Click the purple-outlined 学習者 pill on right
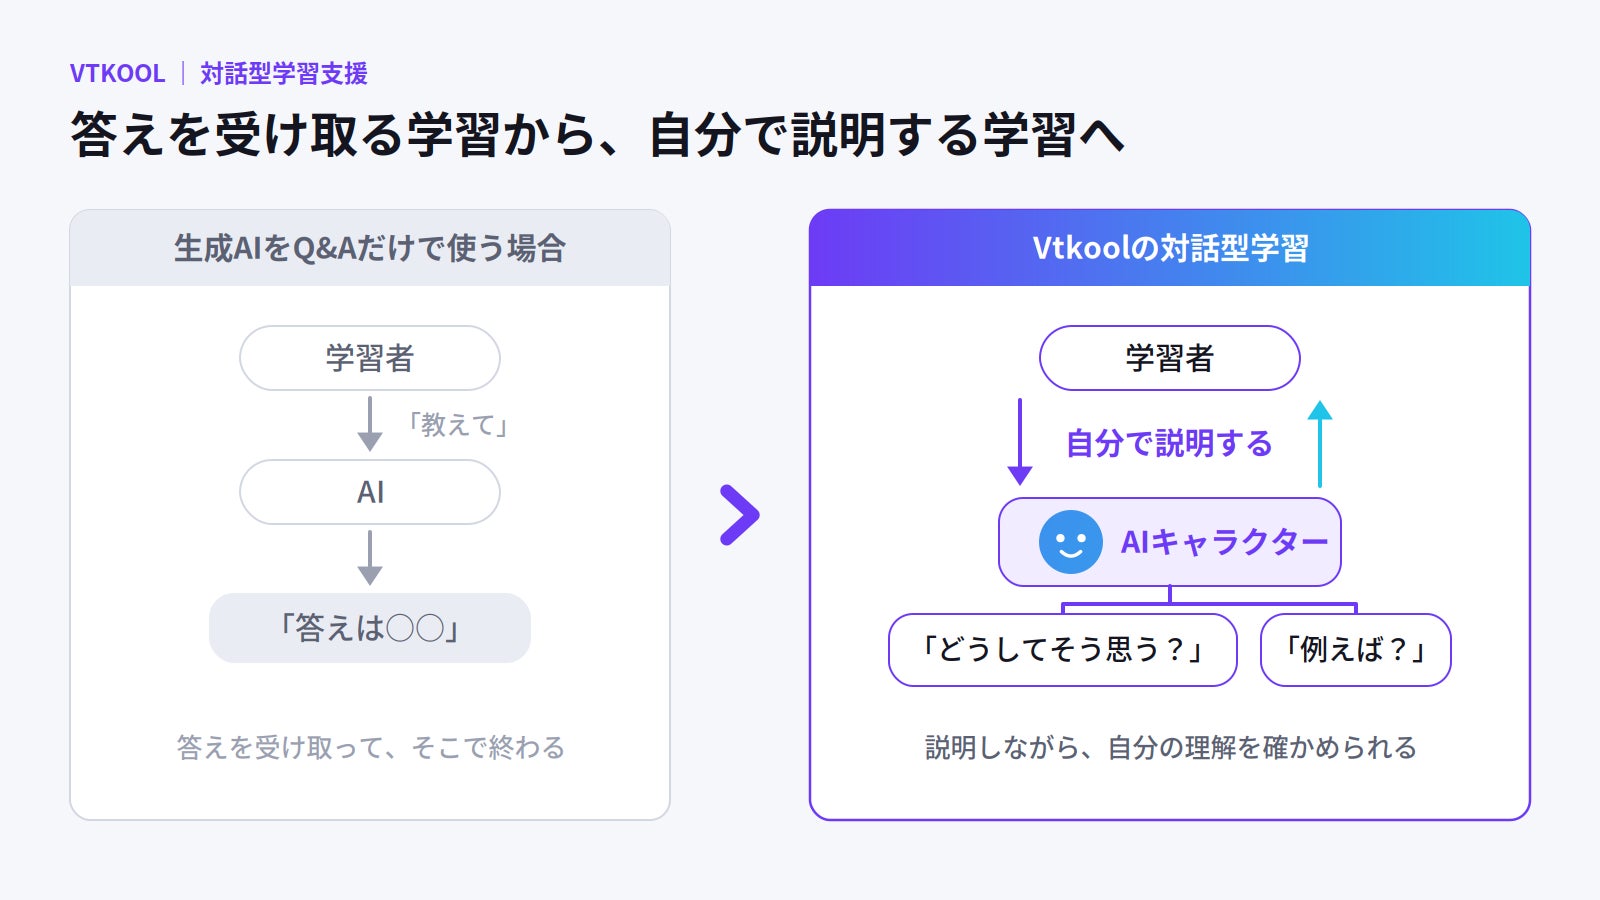Screen dimensions: 1600x900 (x=1170, y=358)
